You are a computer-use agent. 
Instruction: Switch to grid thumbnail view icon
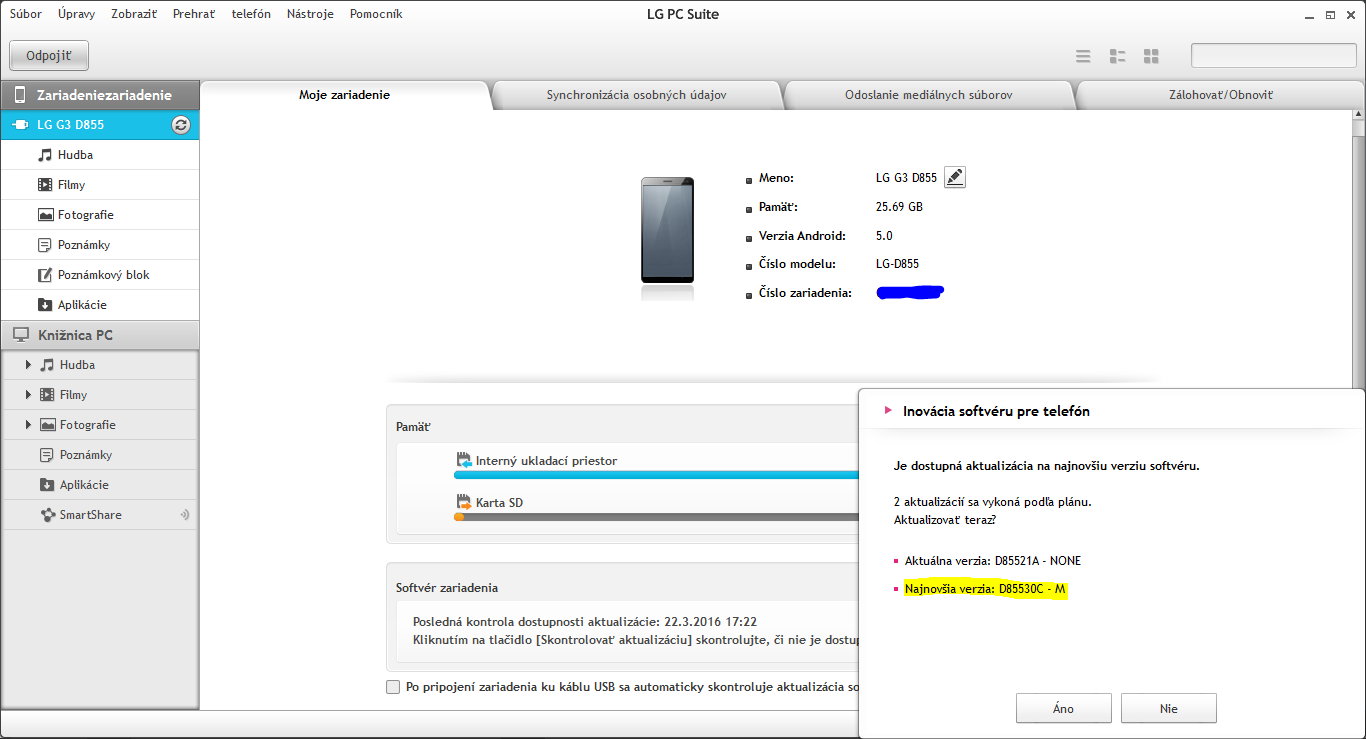coord(1151,56)
